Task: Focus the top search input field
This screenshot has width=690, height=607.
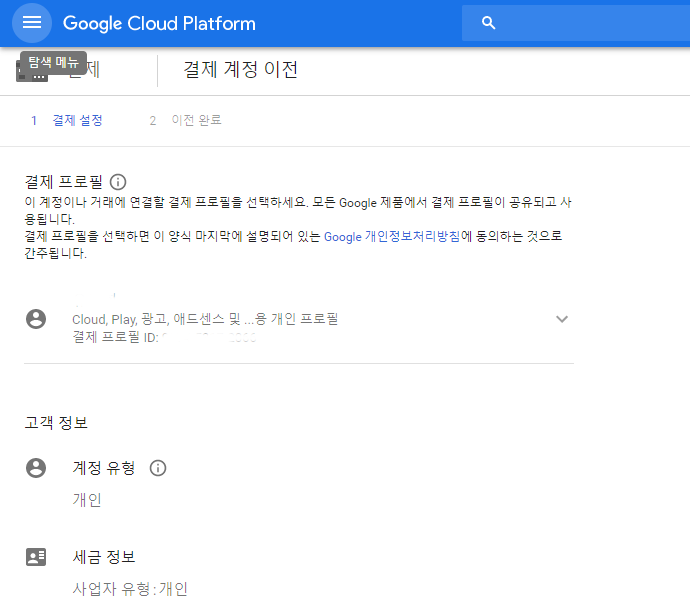Action: click(576, 23)
